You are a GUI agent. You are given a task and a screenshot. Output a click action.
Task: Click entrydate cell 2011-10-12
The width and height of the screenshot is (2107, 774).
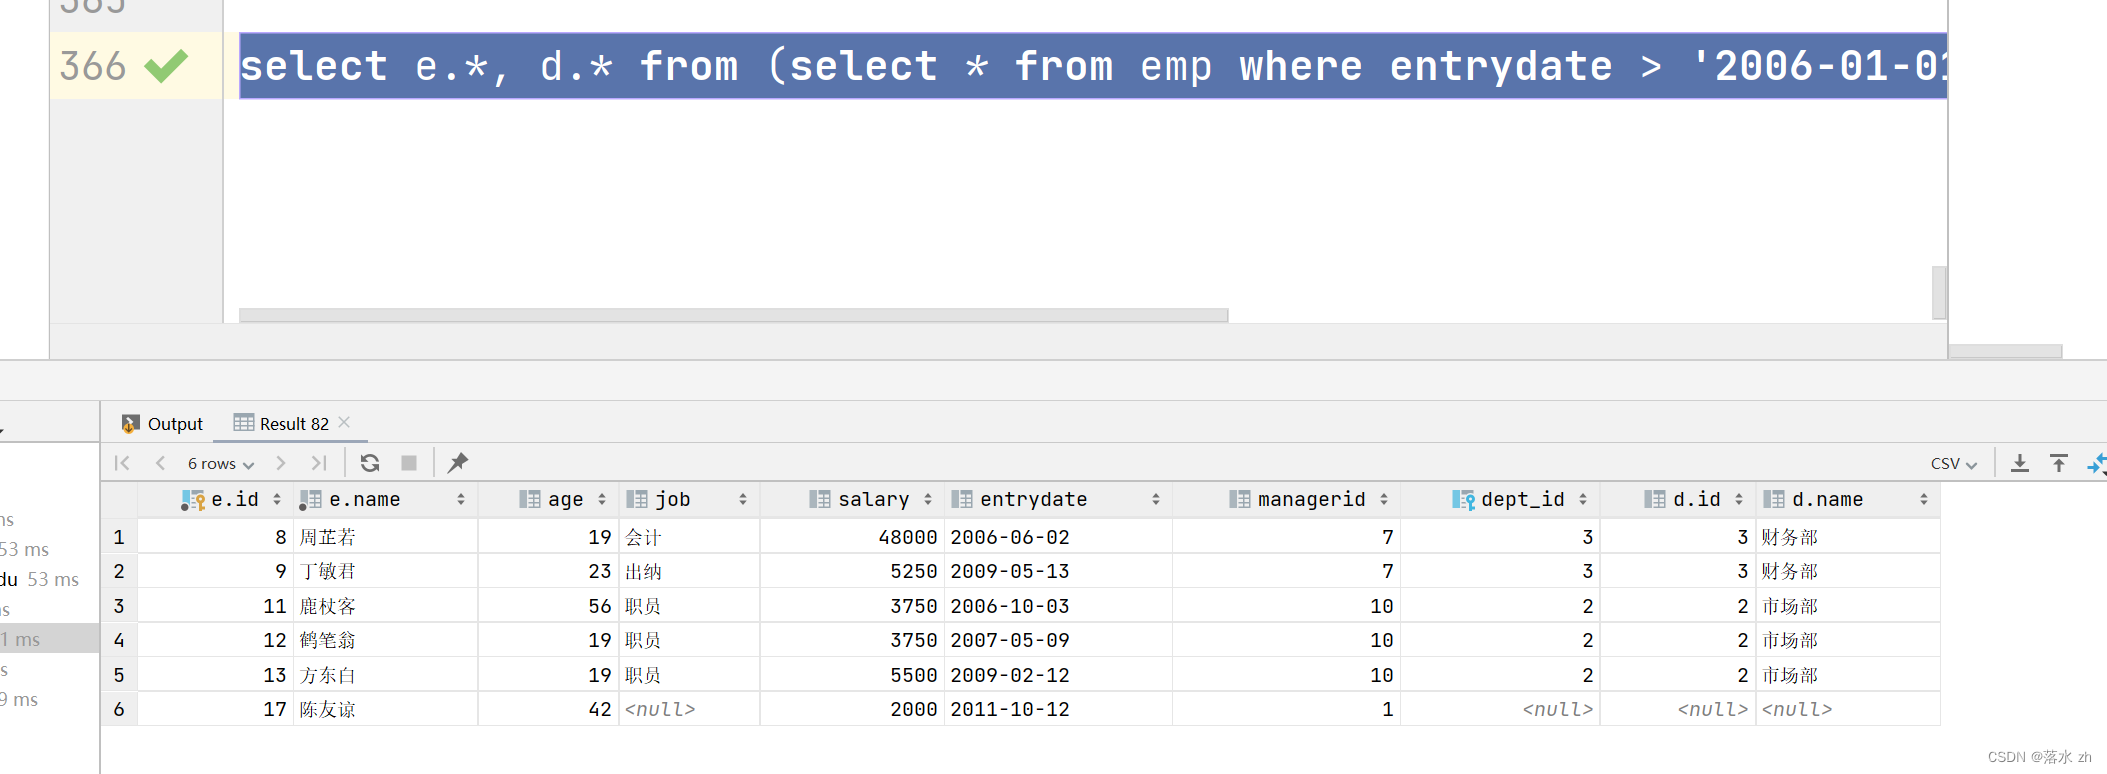click(1058, 709)
